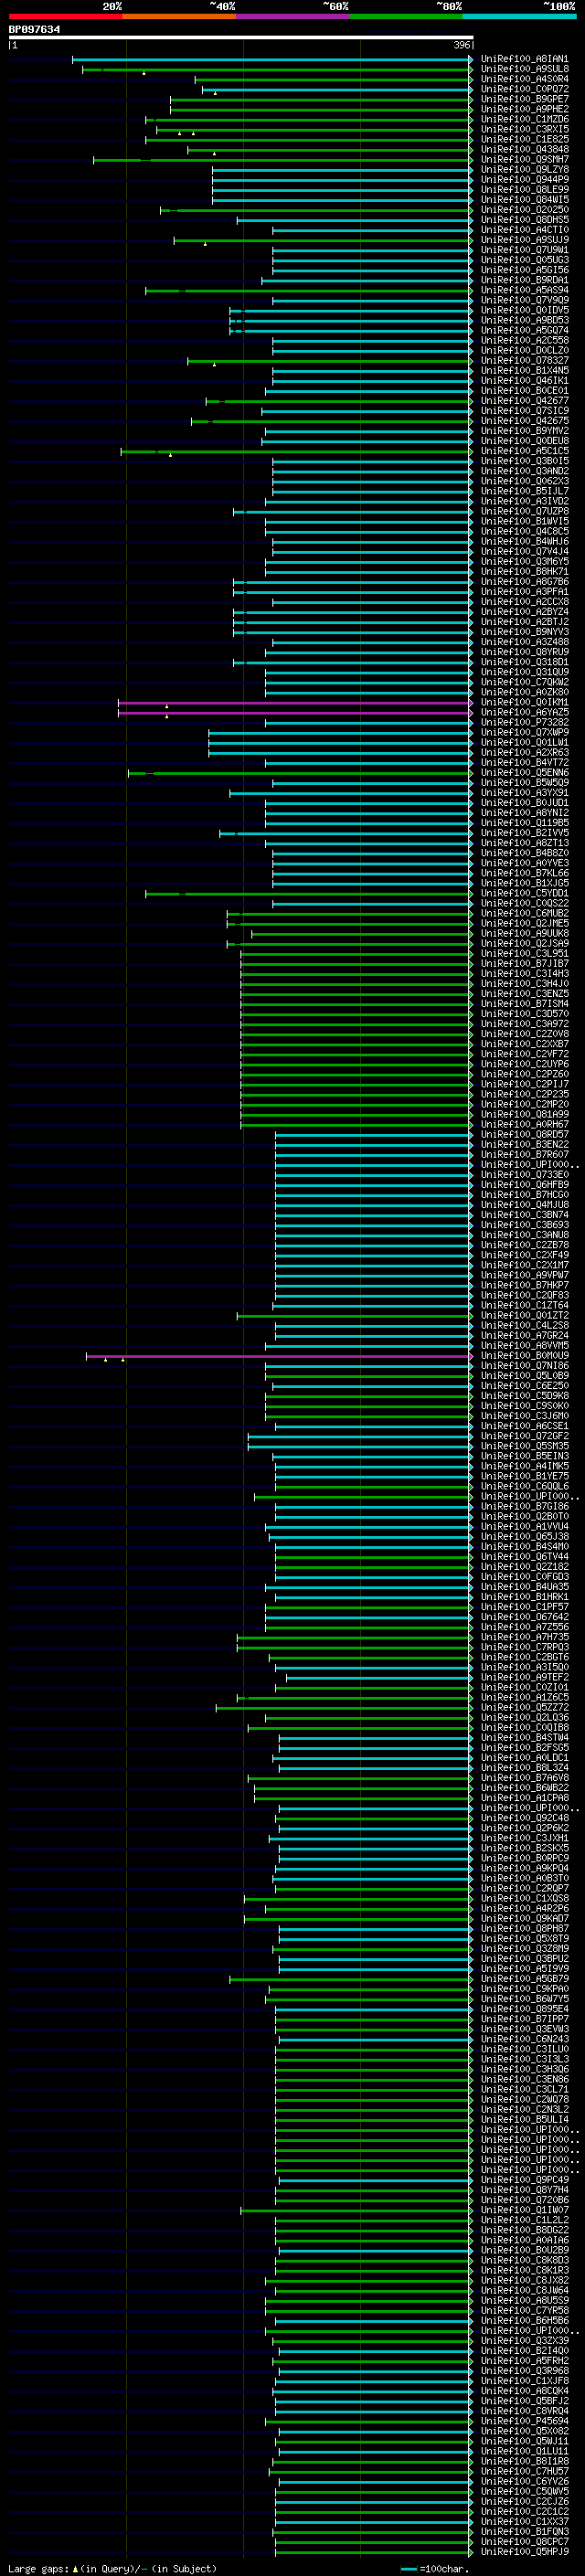Select the UniRef100_B4WHJ6 label
The image size is (585, 2576).
coord(524,541)
